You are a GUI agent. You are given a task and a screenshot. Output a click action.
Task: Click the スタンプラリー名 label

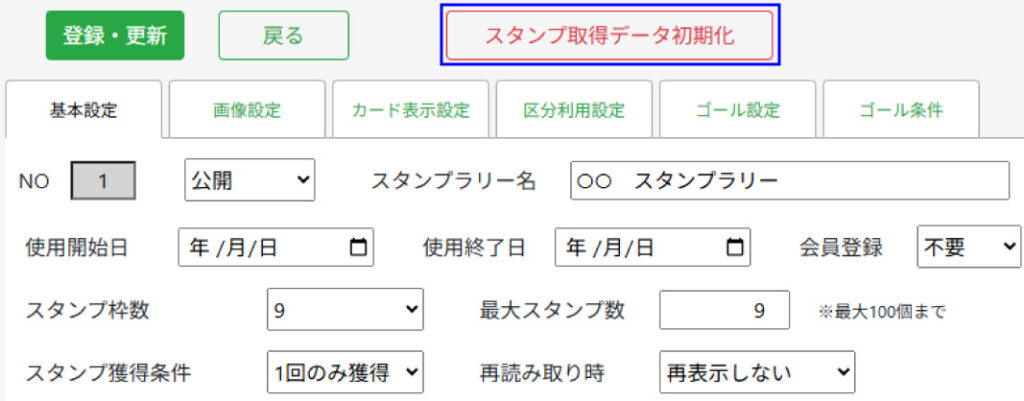[453, 181]
